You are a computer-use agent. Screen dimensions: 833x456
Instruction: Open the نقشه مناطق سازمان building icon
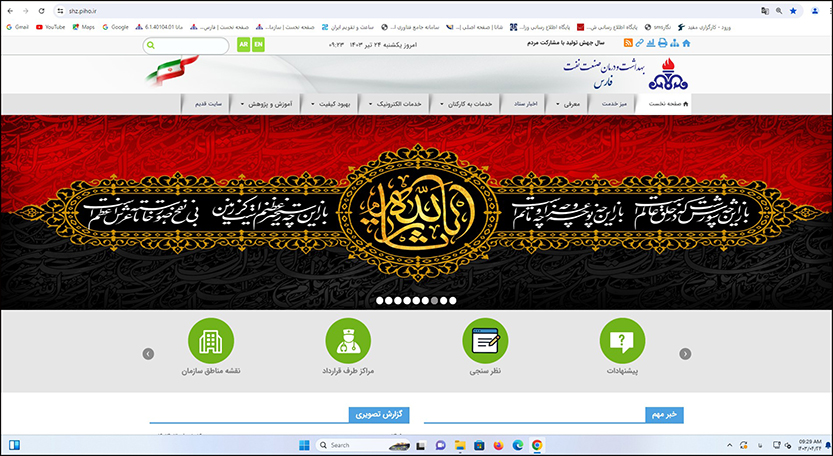211,341
